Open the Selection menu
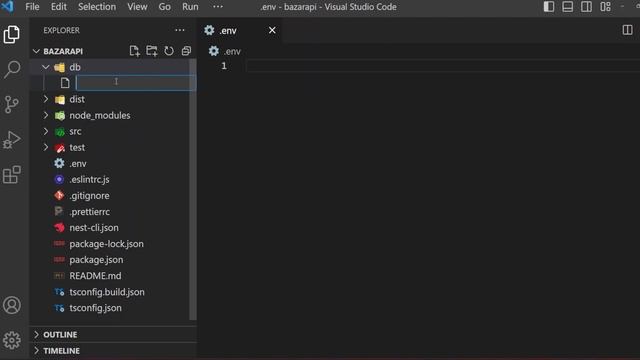Image resolution: width=640 pixels, height=360 pixels. (x=97, y=7)
